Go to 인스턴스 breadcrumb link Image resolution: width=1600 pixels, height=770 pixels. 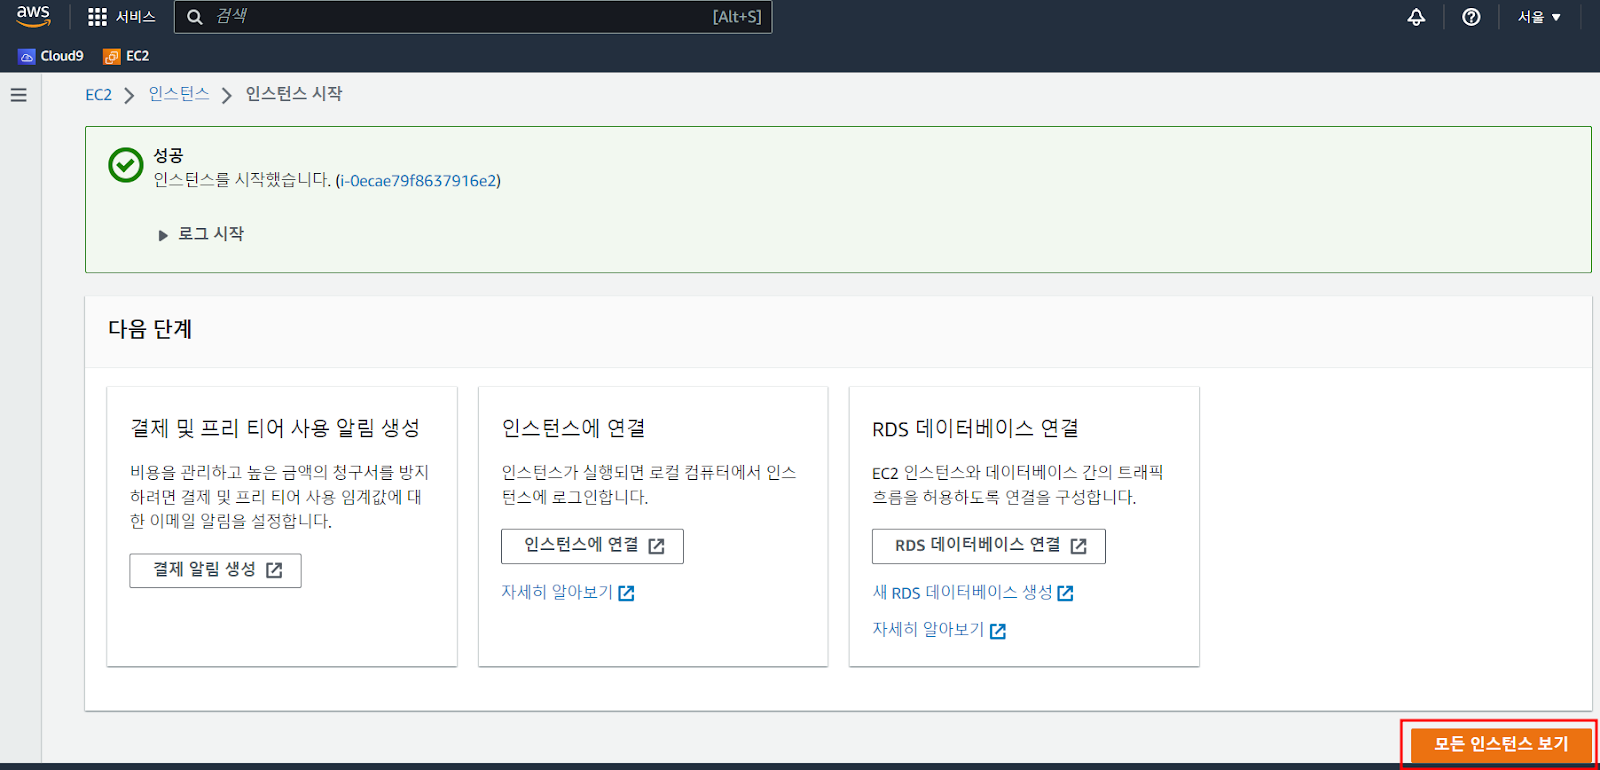[179, 94]
